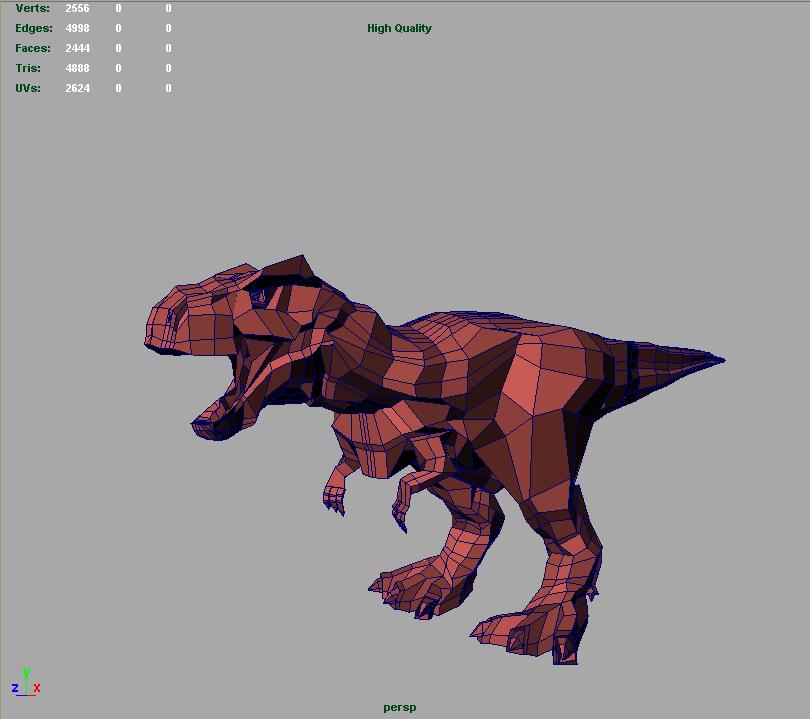Click the 'UVs:' heads-up display label
This screenshot has height=719, width=810.
28,88
